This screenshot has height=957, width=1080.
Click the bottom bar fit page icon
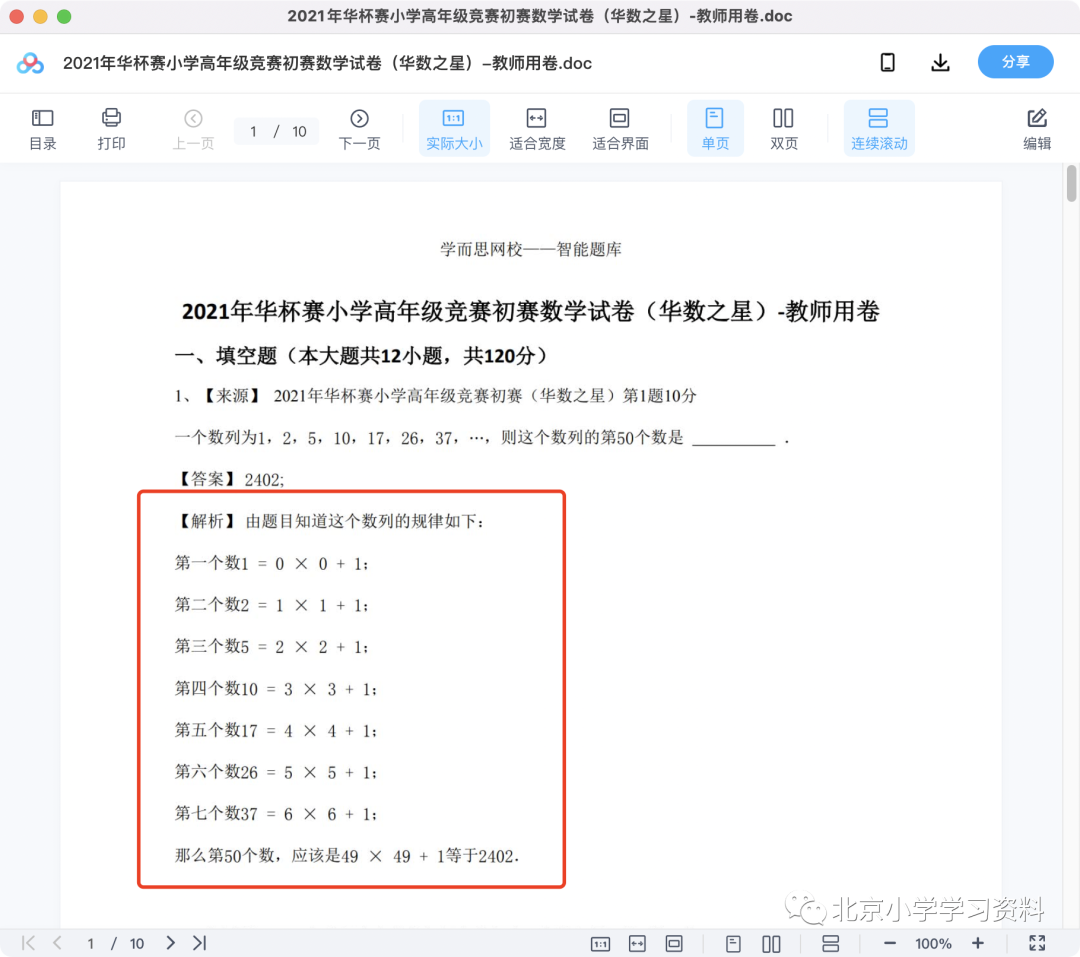click(674, 943)
